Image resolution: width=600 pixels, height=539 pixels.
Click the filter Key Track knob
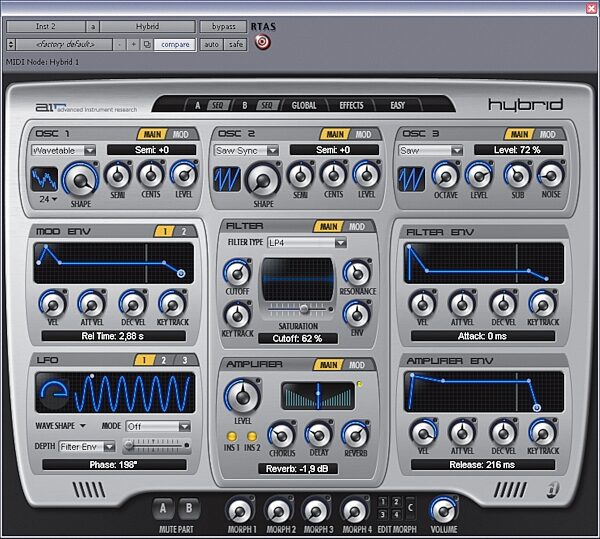click(238, 315)
